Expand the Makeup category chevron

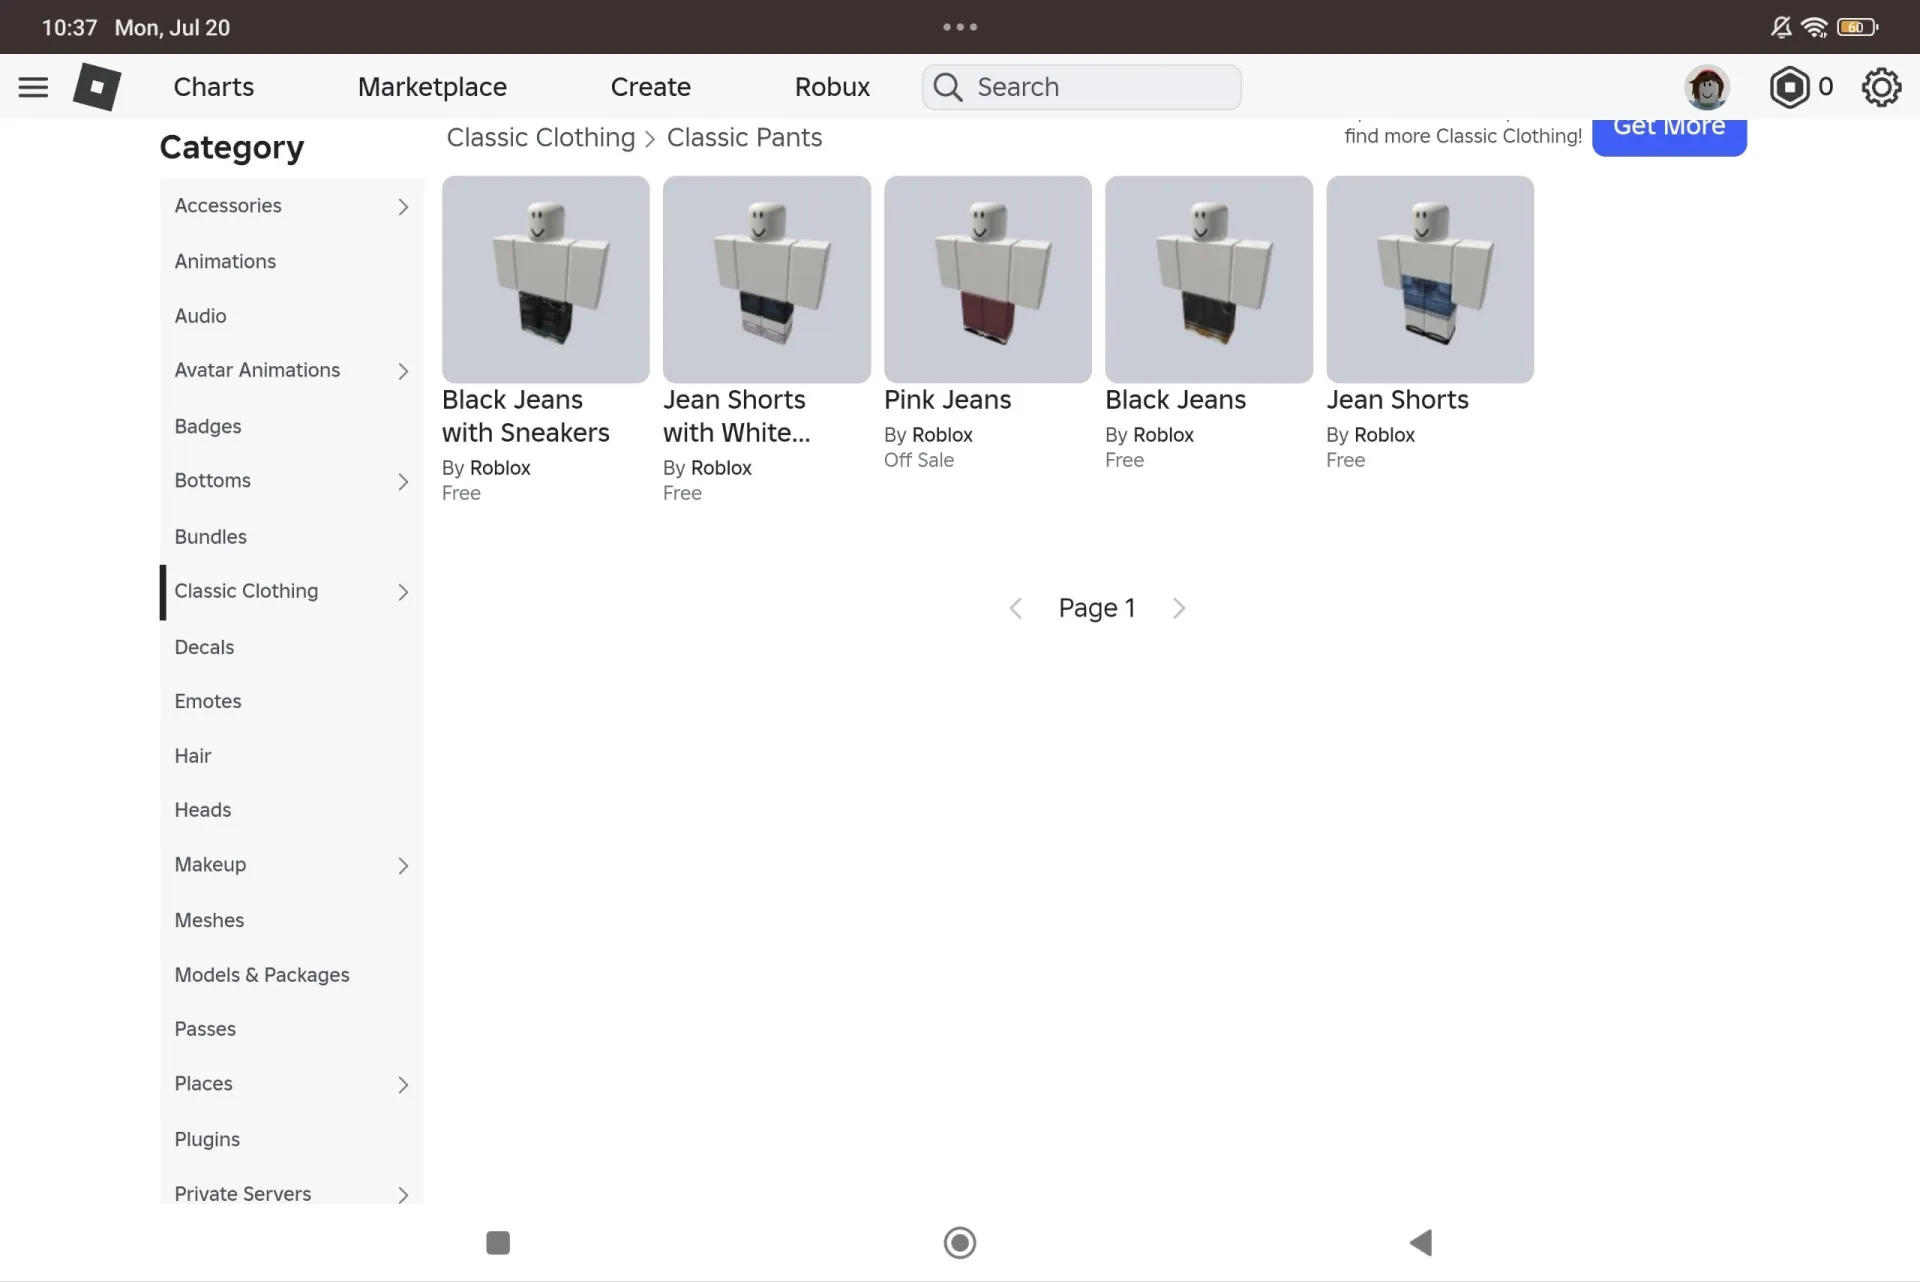click(403, 865)
